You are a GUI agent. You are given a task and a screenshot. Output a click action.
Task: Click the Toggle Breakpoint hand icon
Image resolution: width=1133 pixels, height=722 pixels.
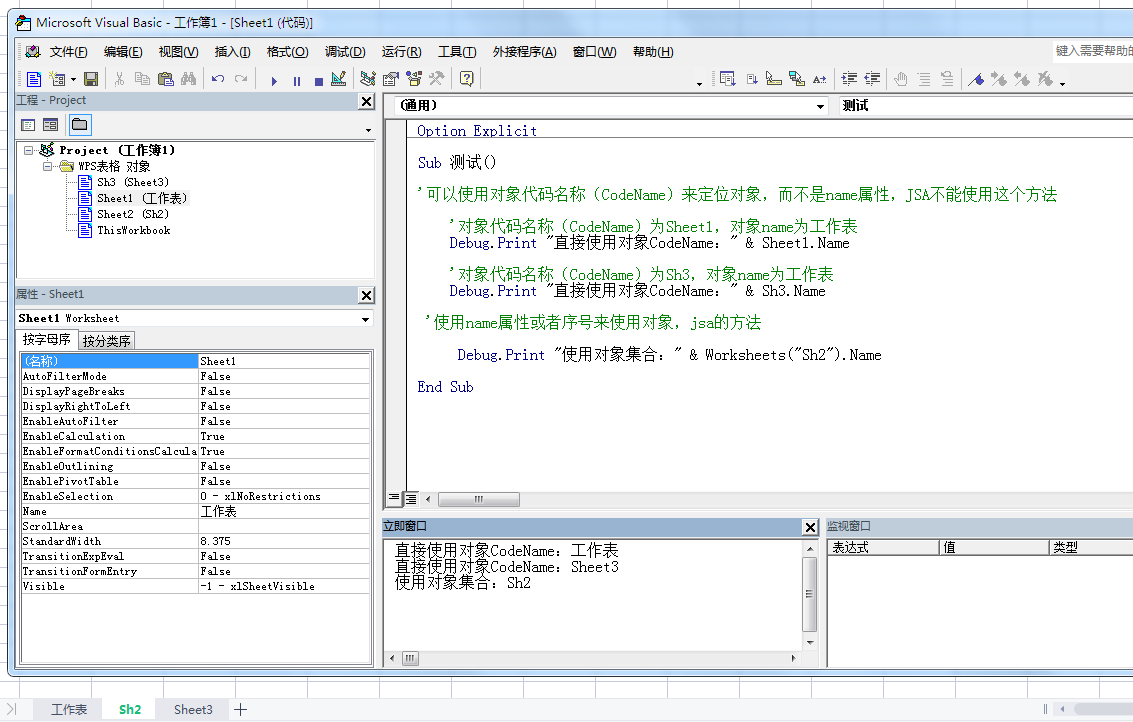point(901,79)
